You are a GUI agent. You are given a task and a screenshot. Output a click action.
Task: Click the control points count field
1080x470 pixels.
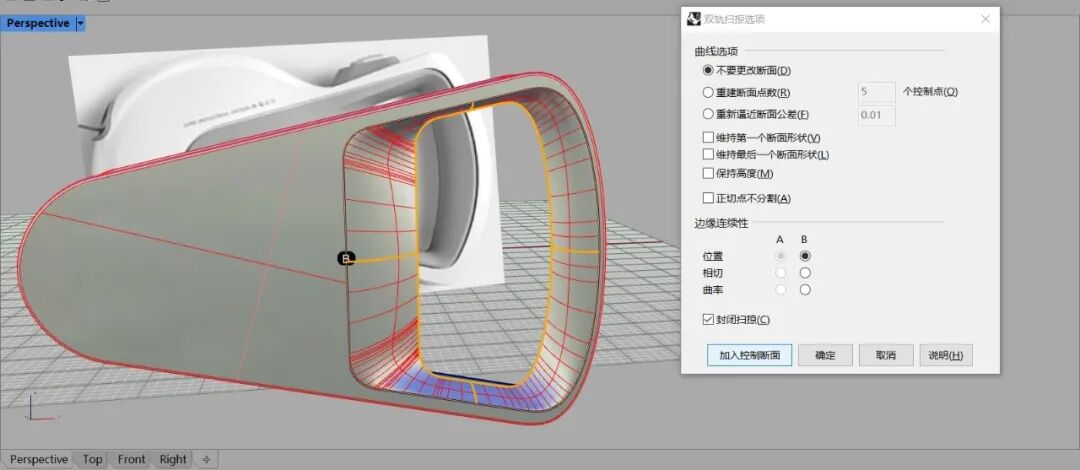click(877, 92)
